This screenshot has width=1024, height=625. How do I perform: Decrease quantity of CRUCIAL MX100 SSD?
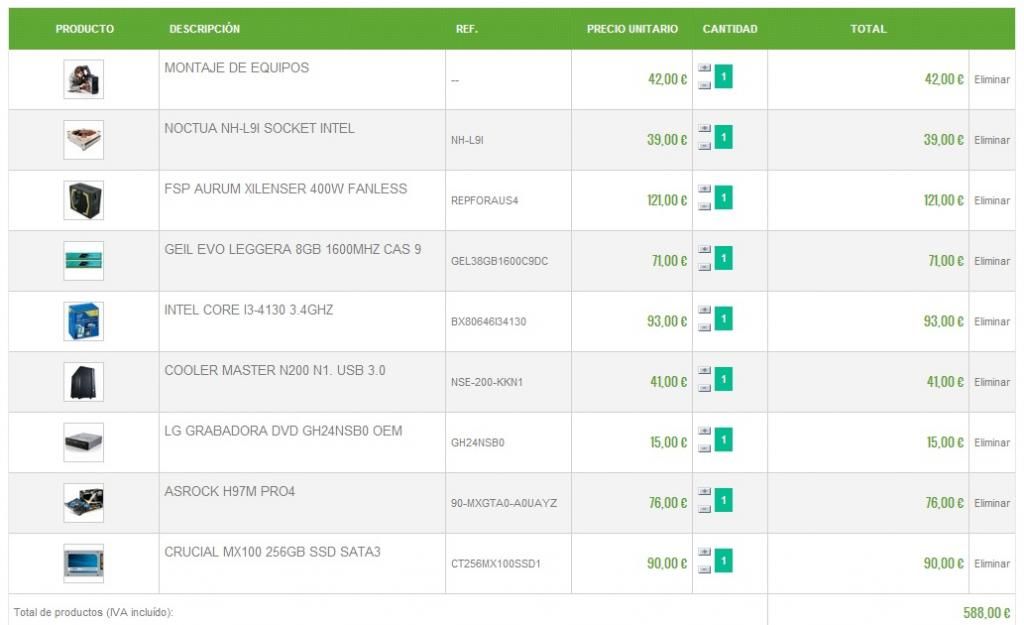704,569
